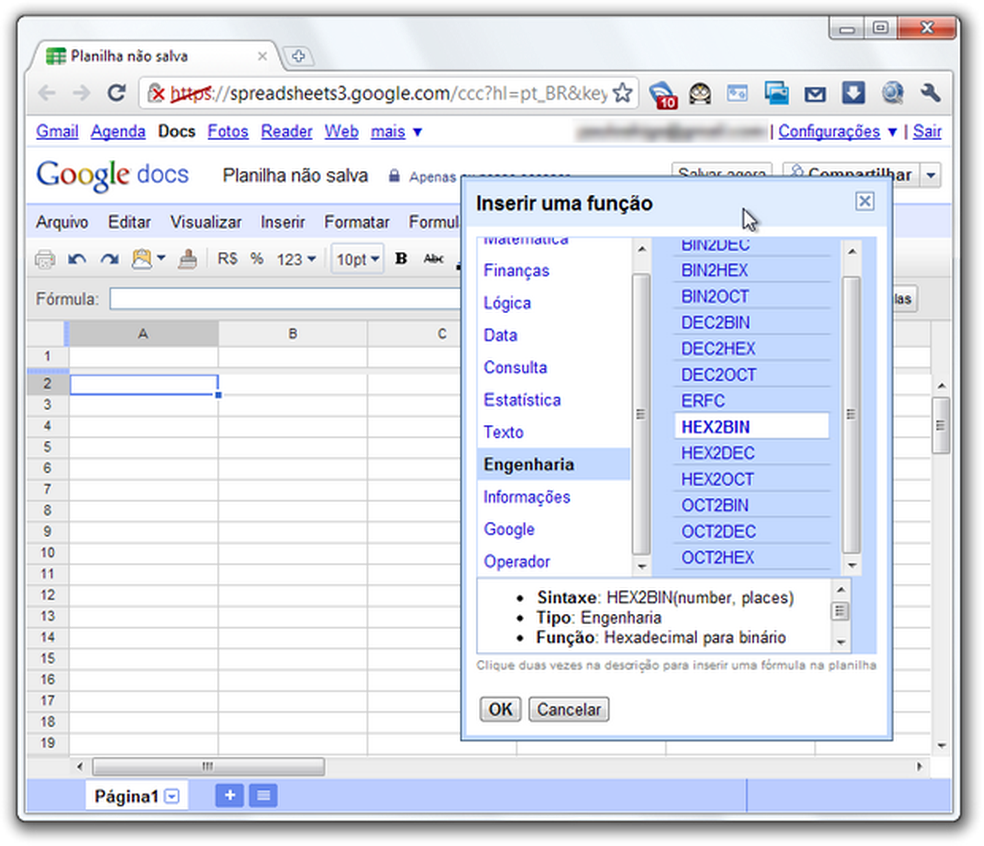Viewport: 984px width, 846px height.
Task: Click the blue download arrow extension icon
Action: 852,94
